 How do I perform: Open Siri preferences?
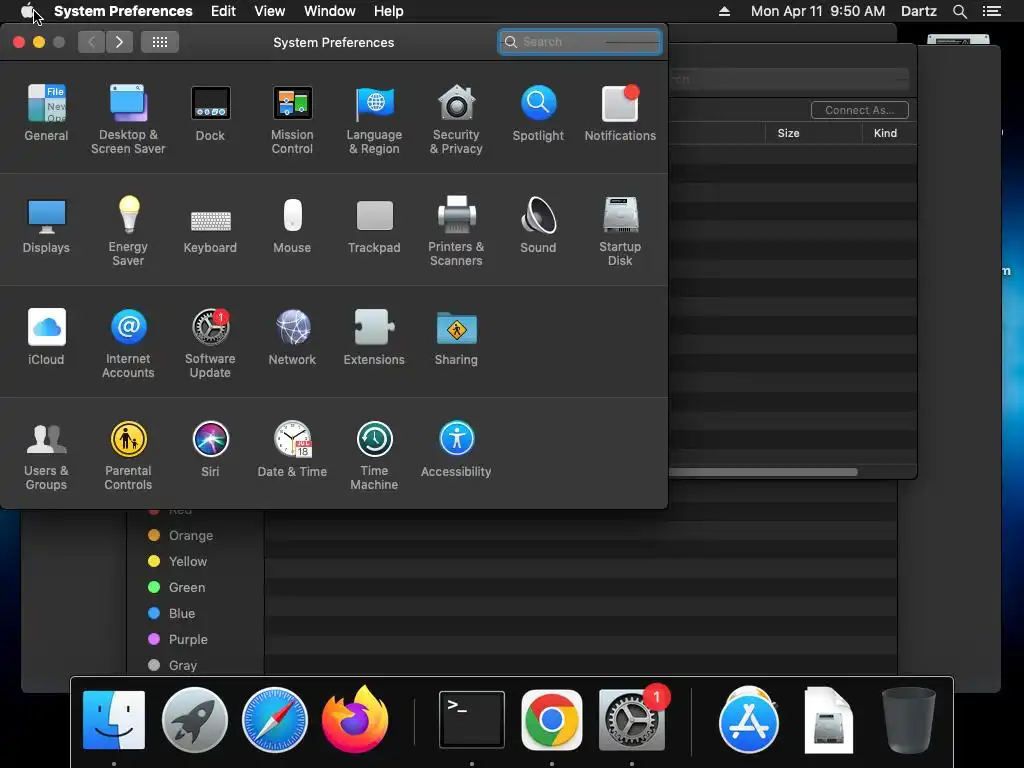tap(210, 449)
